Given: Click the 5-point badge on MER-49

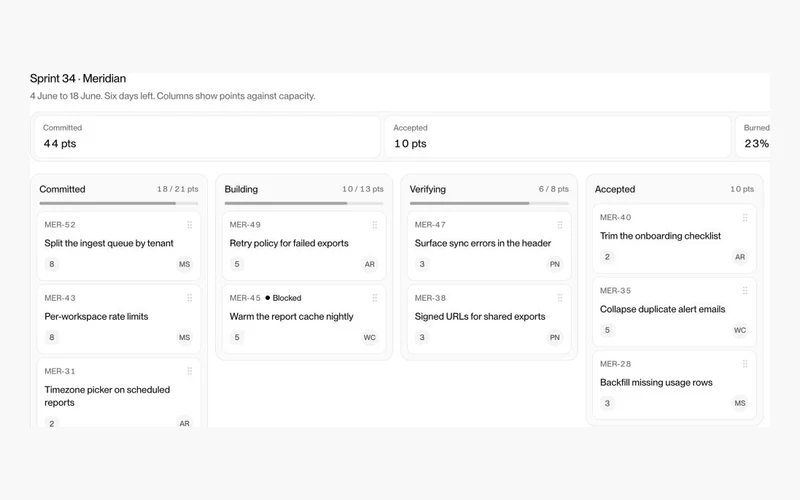Looking at the screenshot, I should click(x=237, y=264).
